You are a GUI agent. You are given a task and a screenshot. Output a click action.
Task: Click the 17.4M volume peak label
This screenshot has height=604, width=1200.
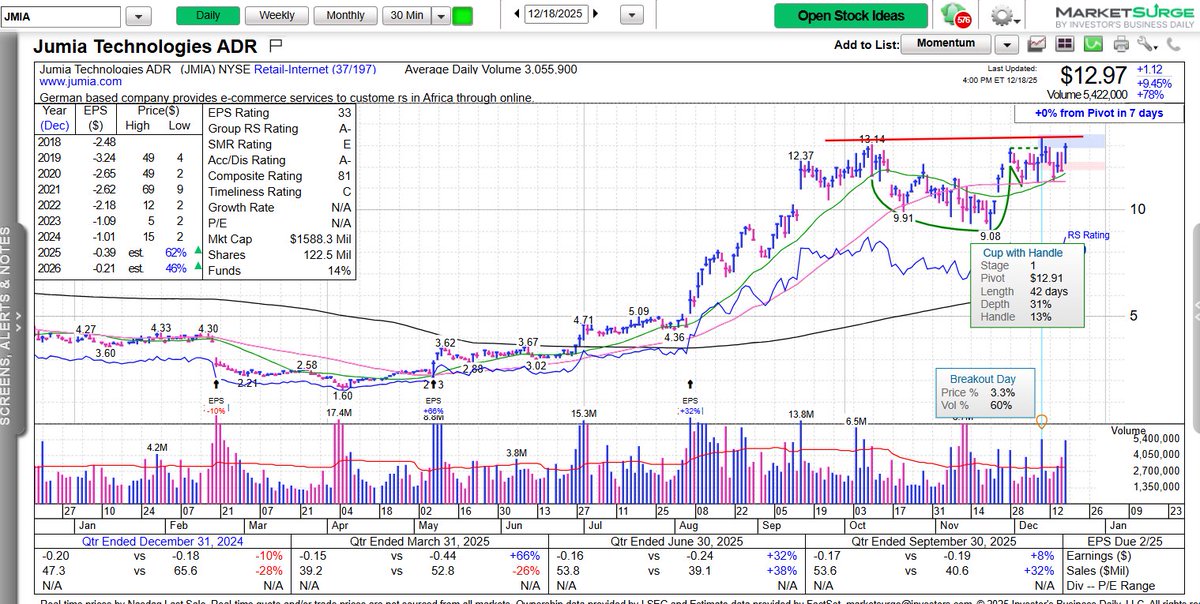coord(338,412)
